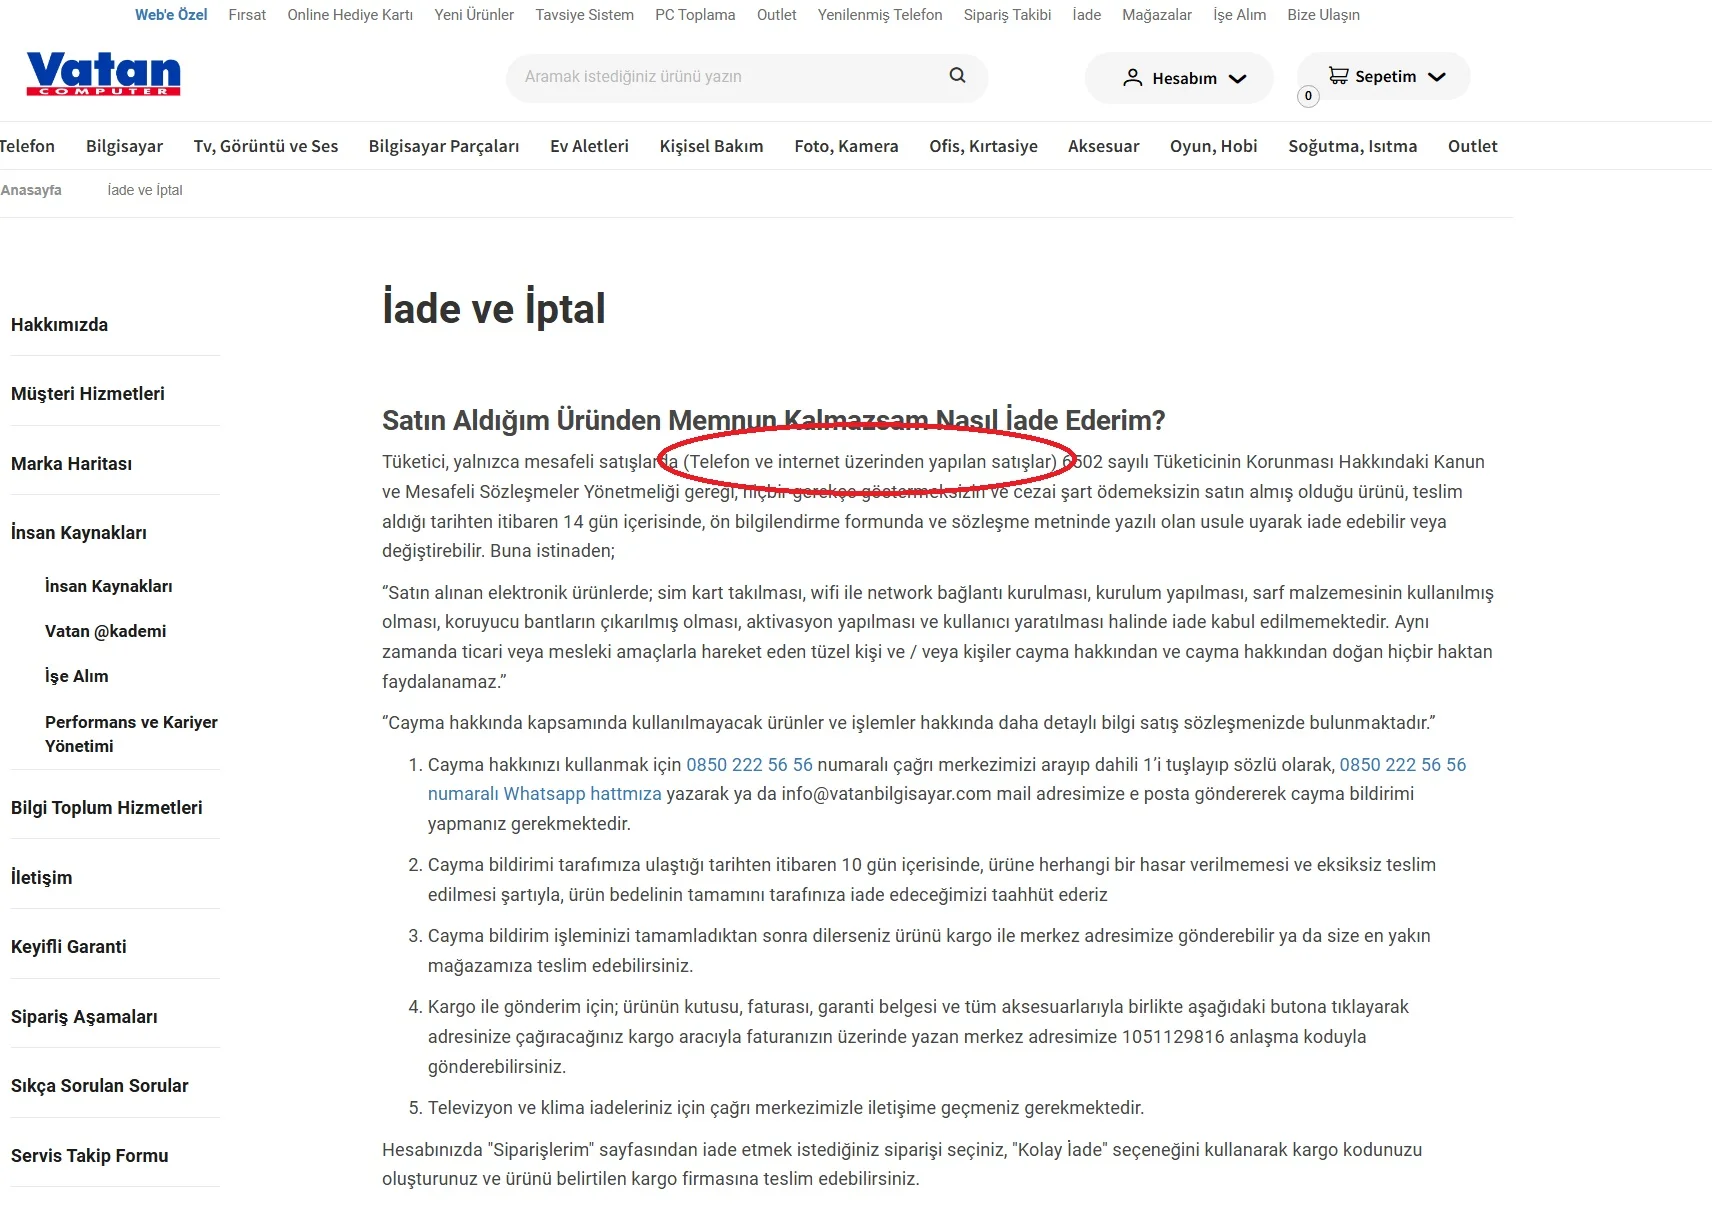Click the cart item count badge
Image resolution: width=1712 pixels, height=1205 pixels.
pos(1308,96)
